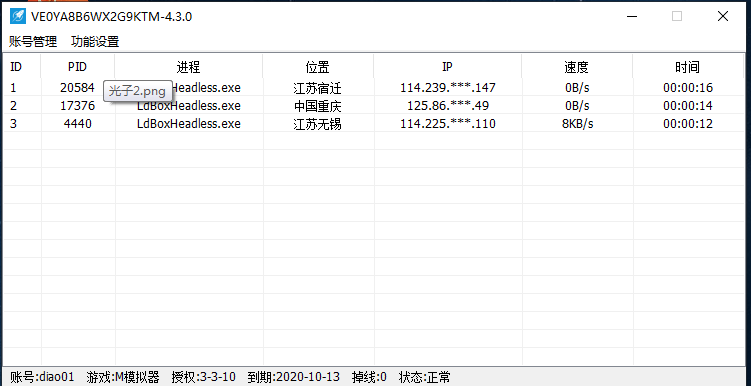Click IP 114.225.***.110
The width and height of the screenshot is (751, 386).
pos(448,124)
